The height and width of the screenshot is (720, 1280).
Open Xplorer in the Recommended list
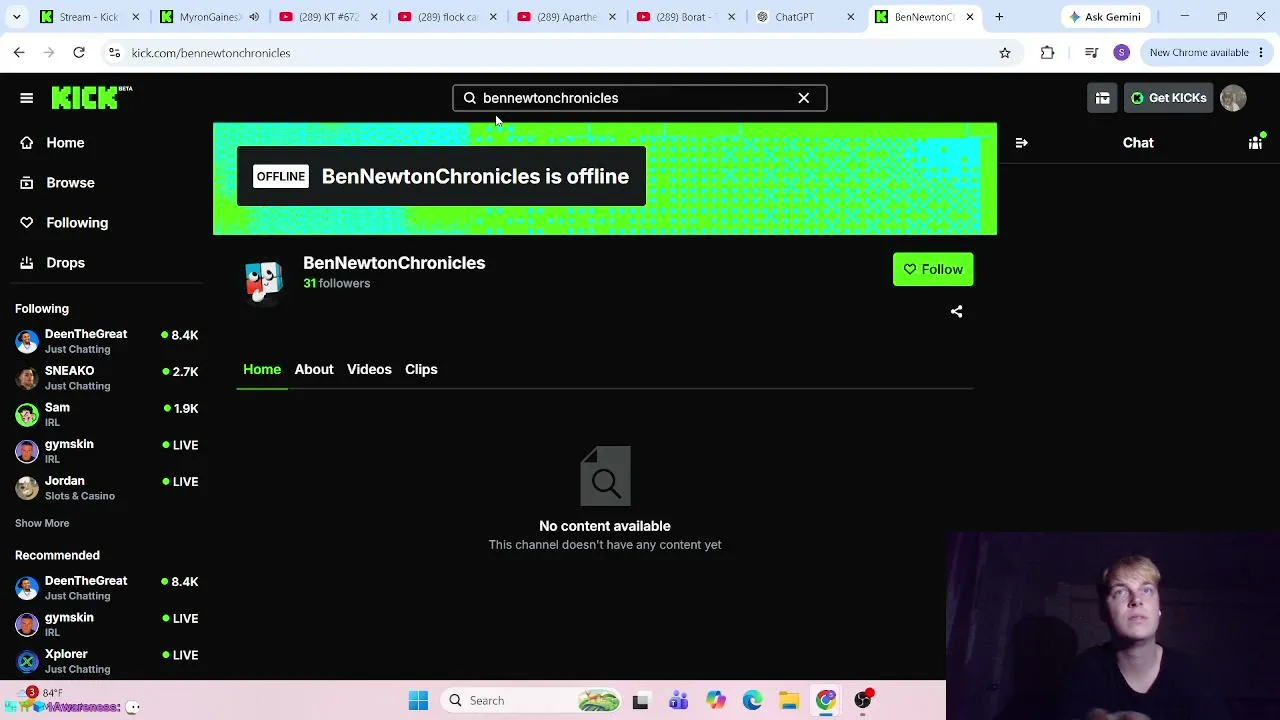pyautogui.click(x=106, y=661)
